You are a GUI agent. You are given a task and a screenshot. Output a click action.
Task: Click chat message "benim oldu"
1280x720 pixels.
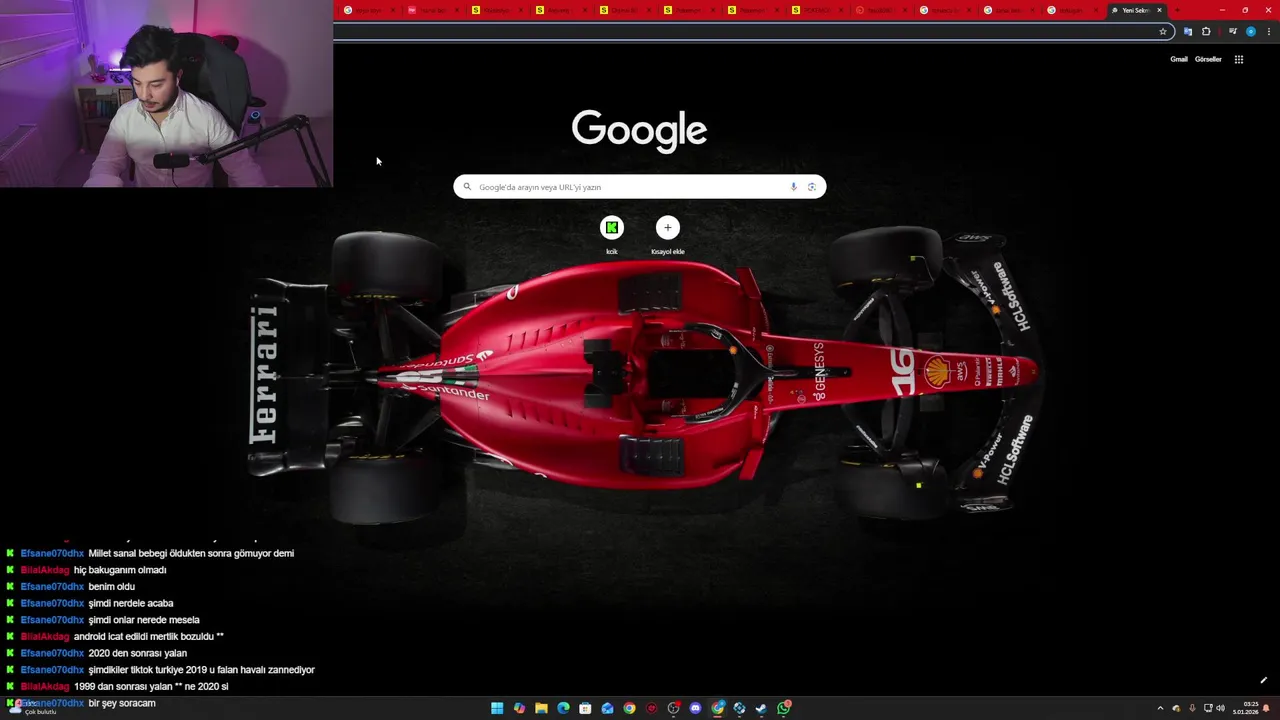(111, 587)
